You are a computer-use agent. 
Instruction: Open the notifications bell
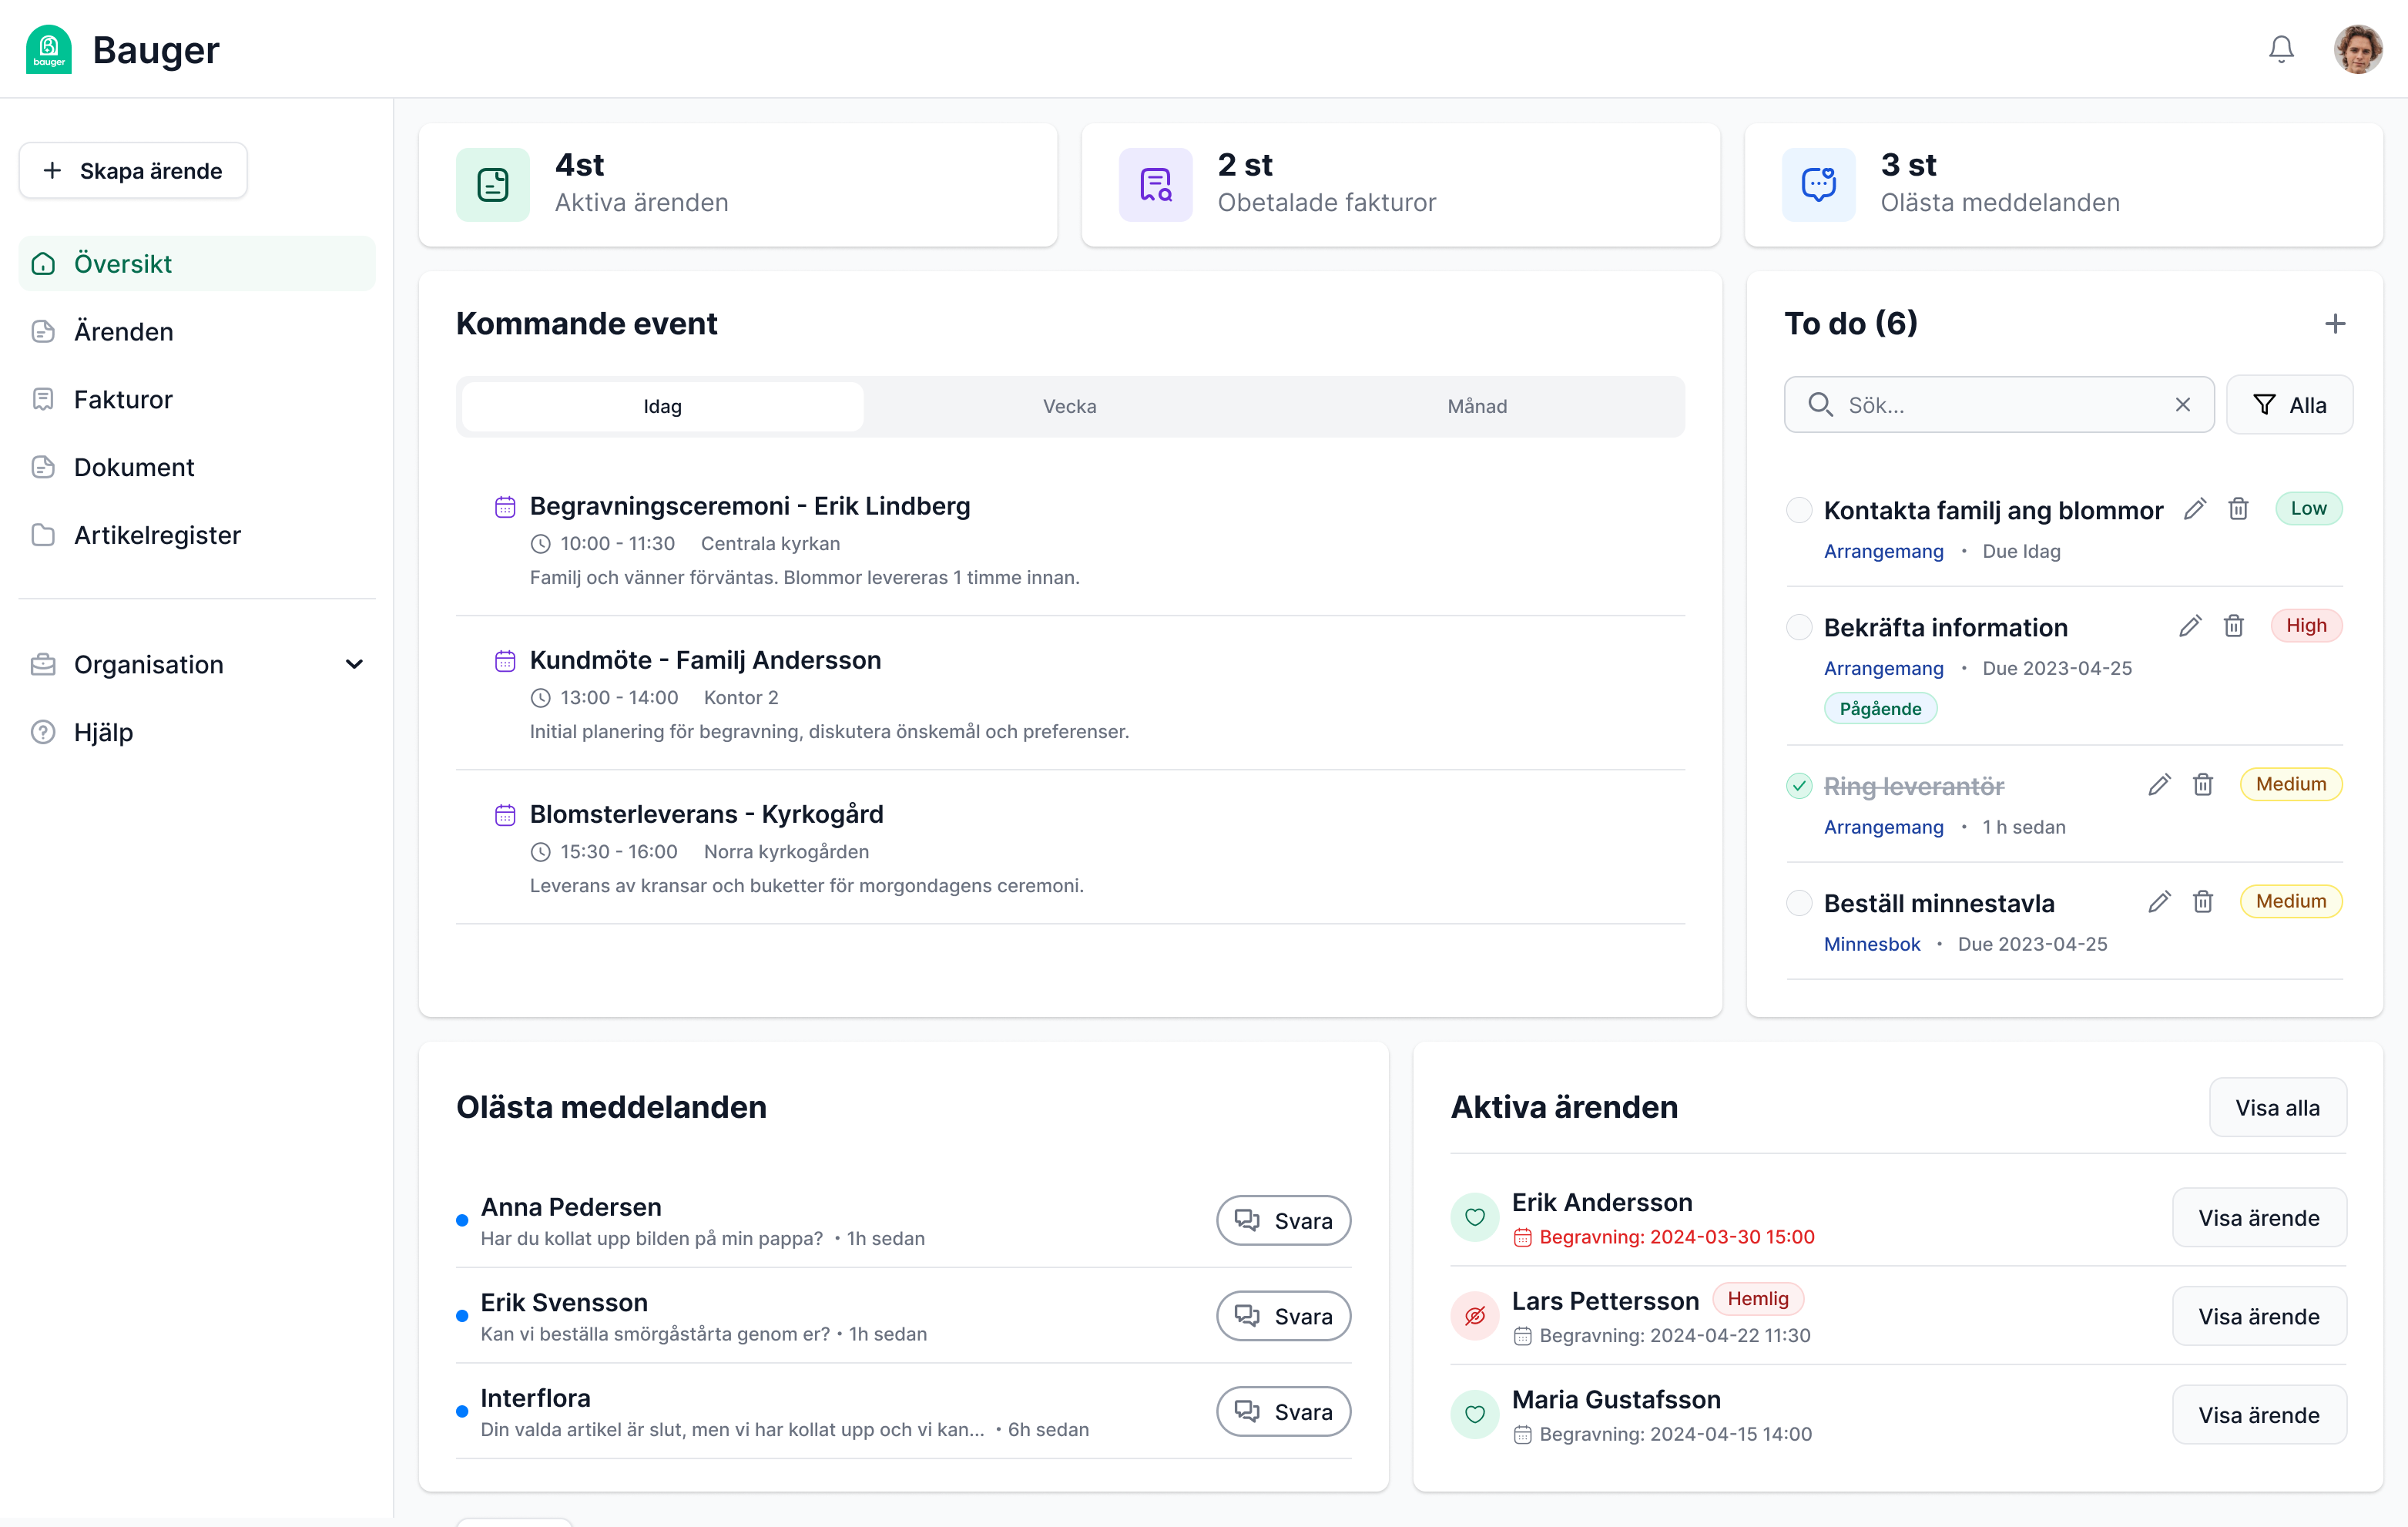pyautogui.click(x=2280, y=49)
